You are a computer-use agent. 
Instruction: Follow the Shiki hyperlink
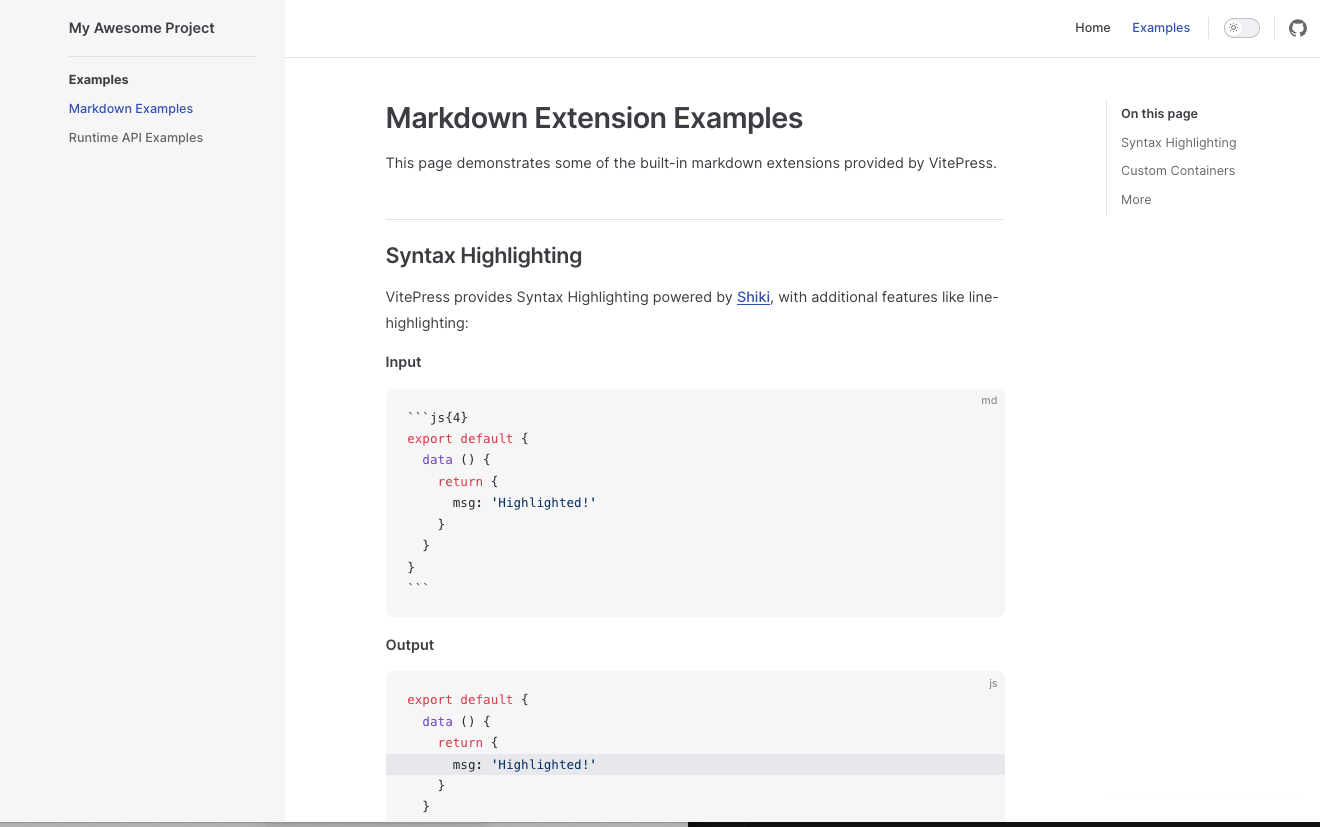(753, 297)
